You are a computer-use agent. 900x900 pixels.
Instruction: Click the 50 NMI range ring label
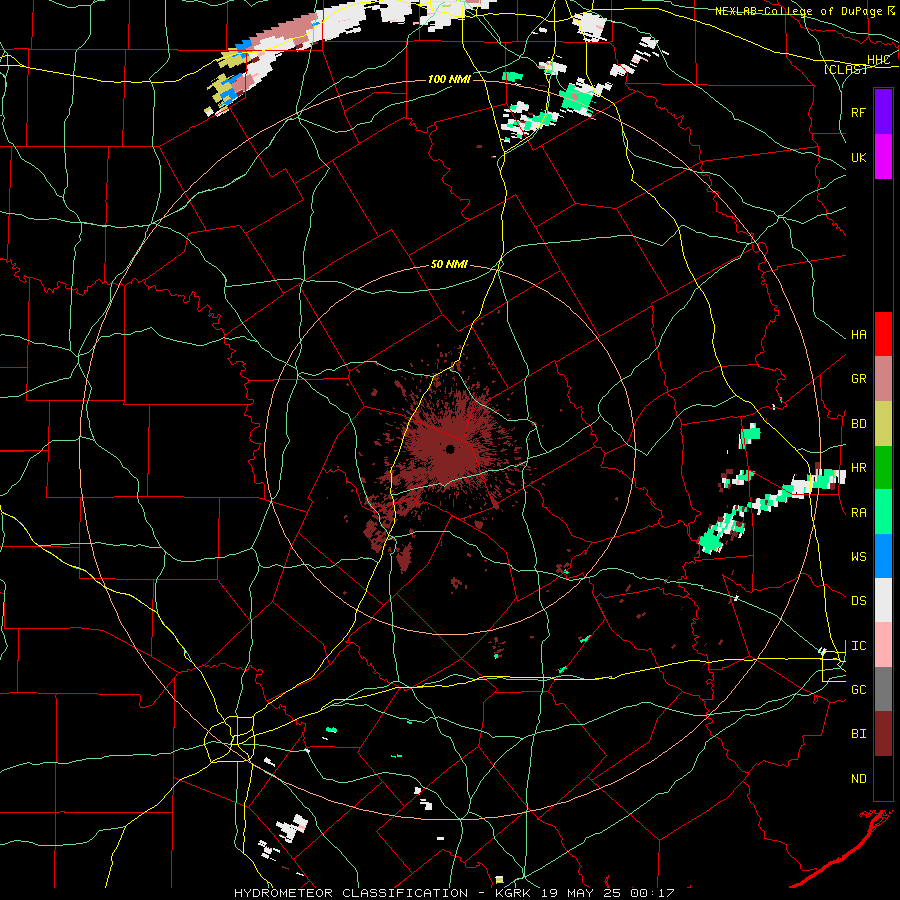[x=449, y=265]
